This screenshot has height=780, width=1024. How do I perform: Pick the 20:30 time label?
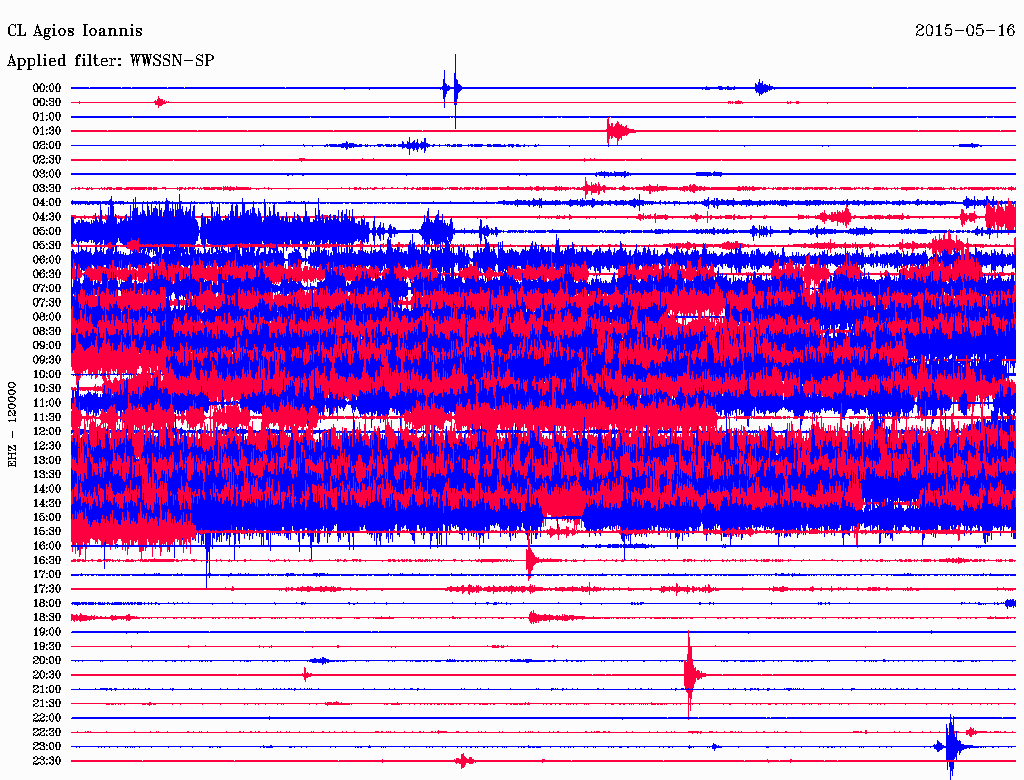pyautogui.click(x=47, y=675)
